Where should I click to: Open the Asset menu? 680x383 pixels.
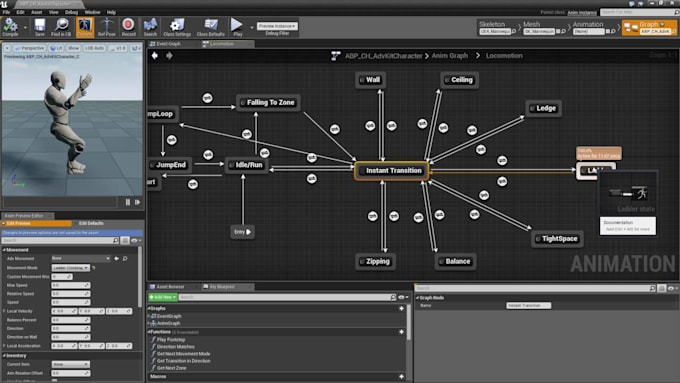(x=36, y=12)
